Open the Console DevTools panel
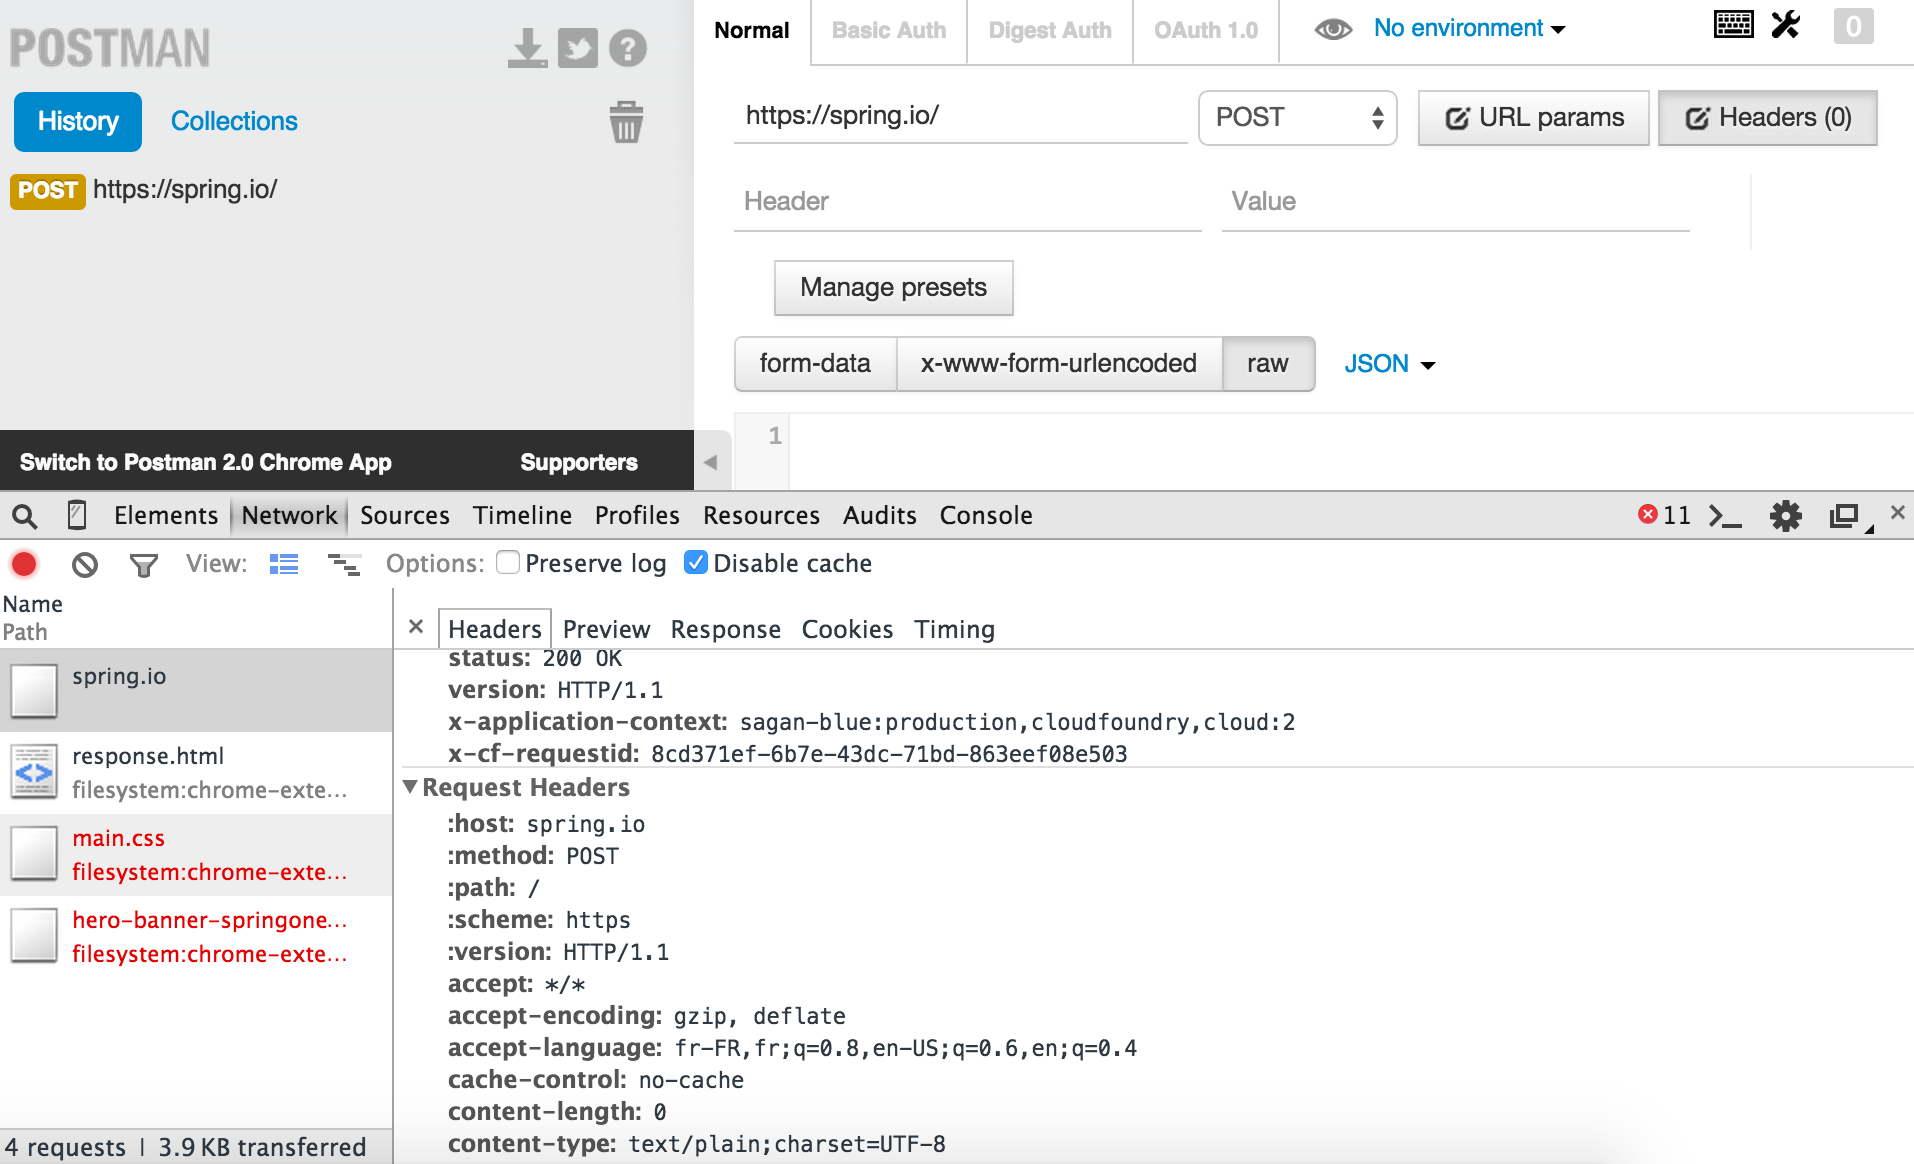1914x1164 pixels. tap(986, 516)
